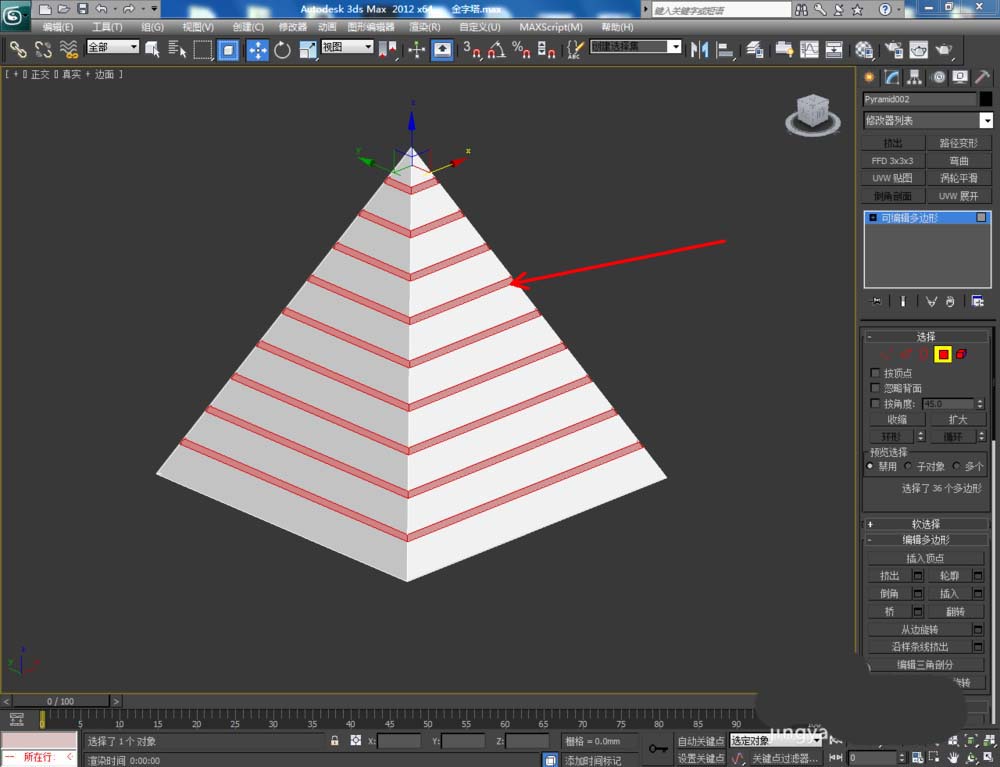The height and width of the screenshot is (767, 1000).
Task: Expand the 可编辑多边形 stack entry
Action: tap(873, 218)
